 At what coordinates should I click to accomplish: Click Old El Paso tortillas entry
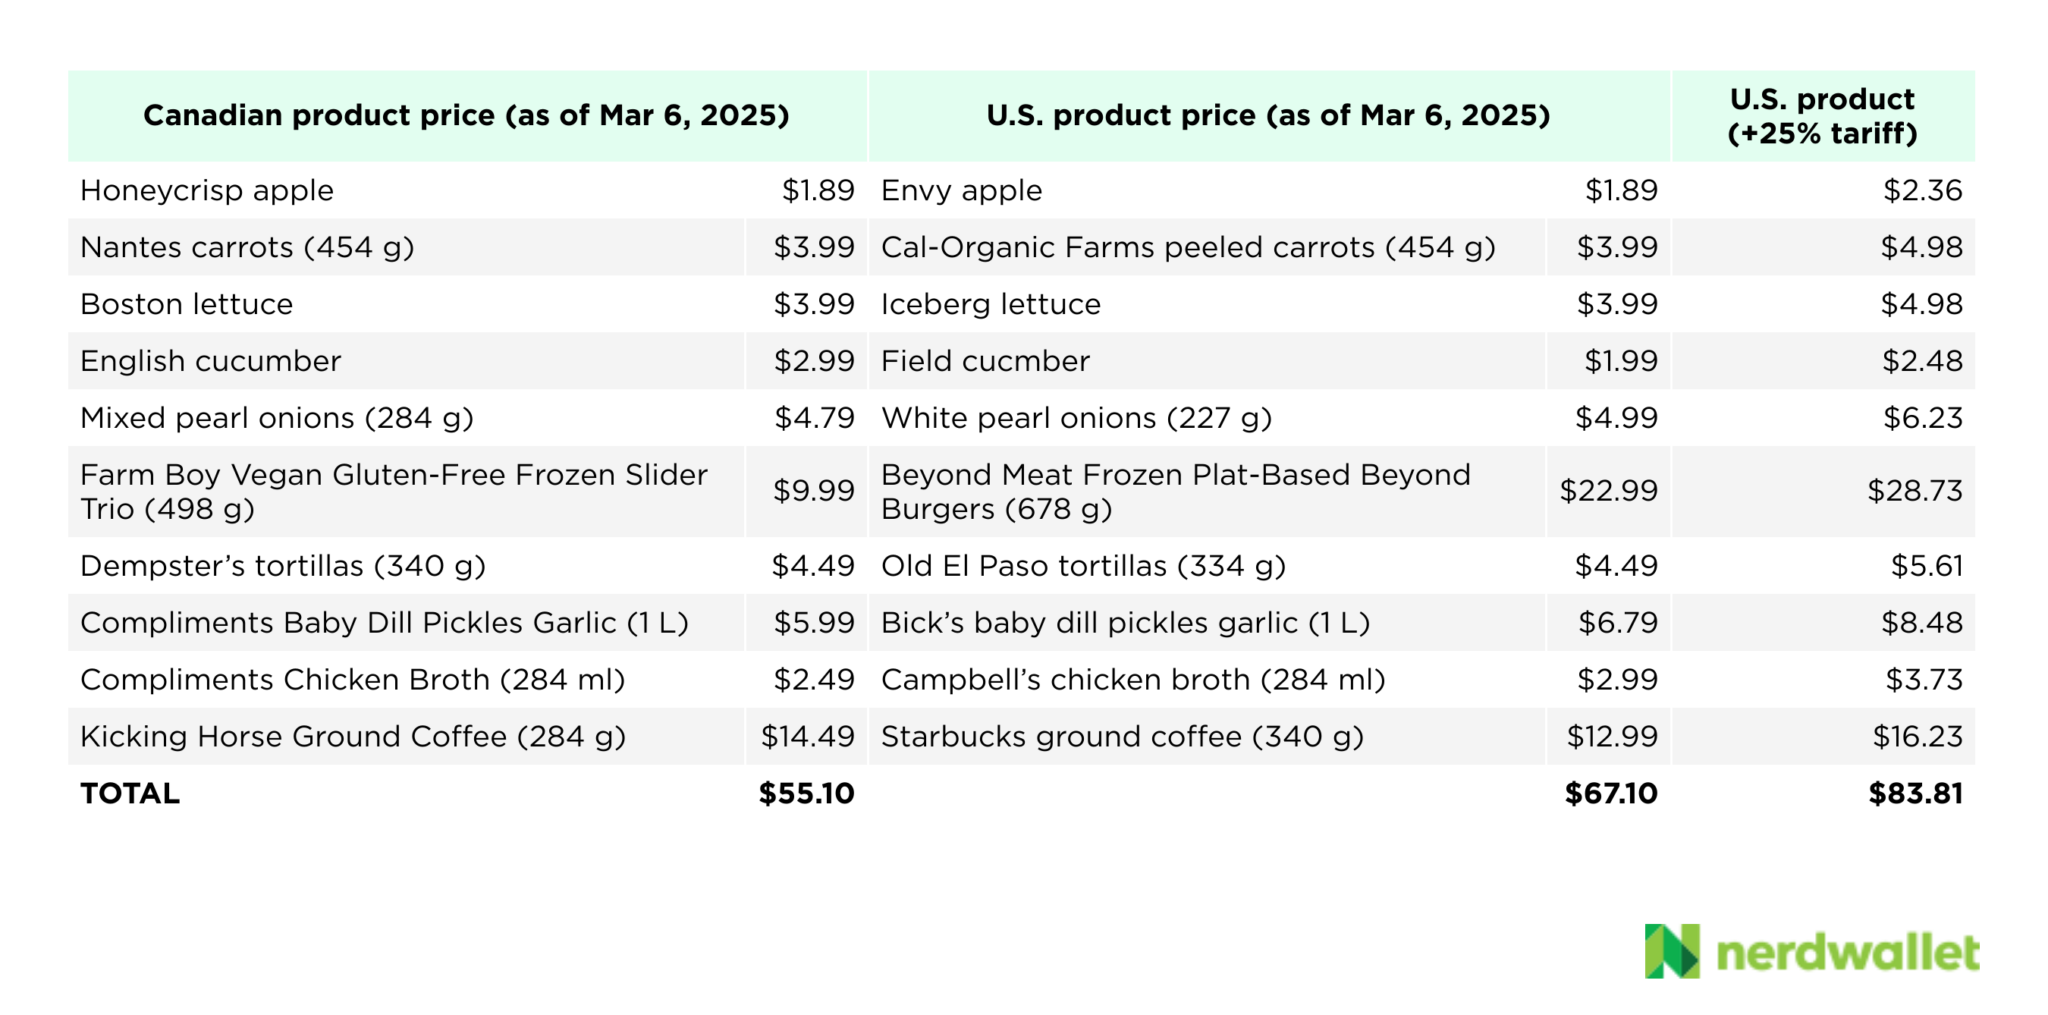click(x=1083, y=566)
